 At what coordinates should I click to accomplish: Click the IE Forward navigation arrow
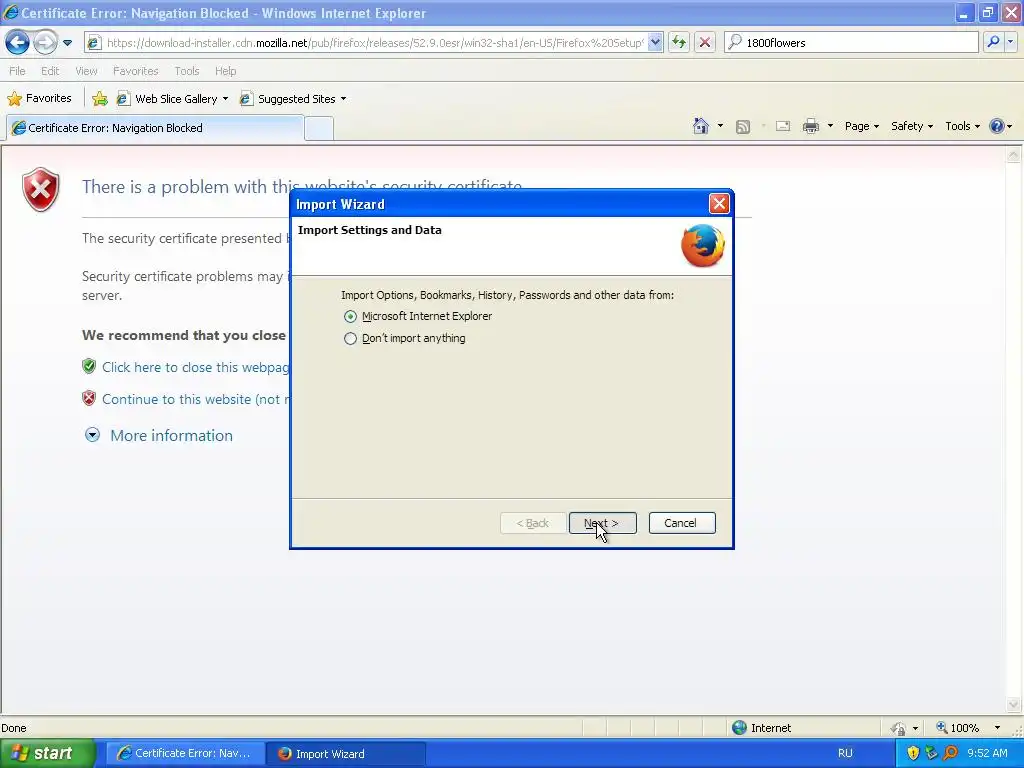(44, 43)
